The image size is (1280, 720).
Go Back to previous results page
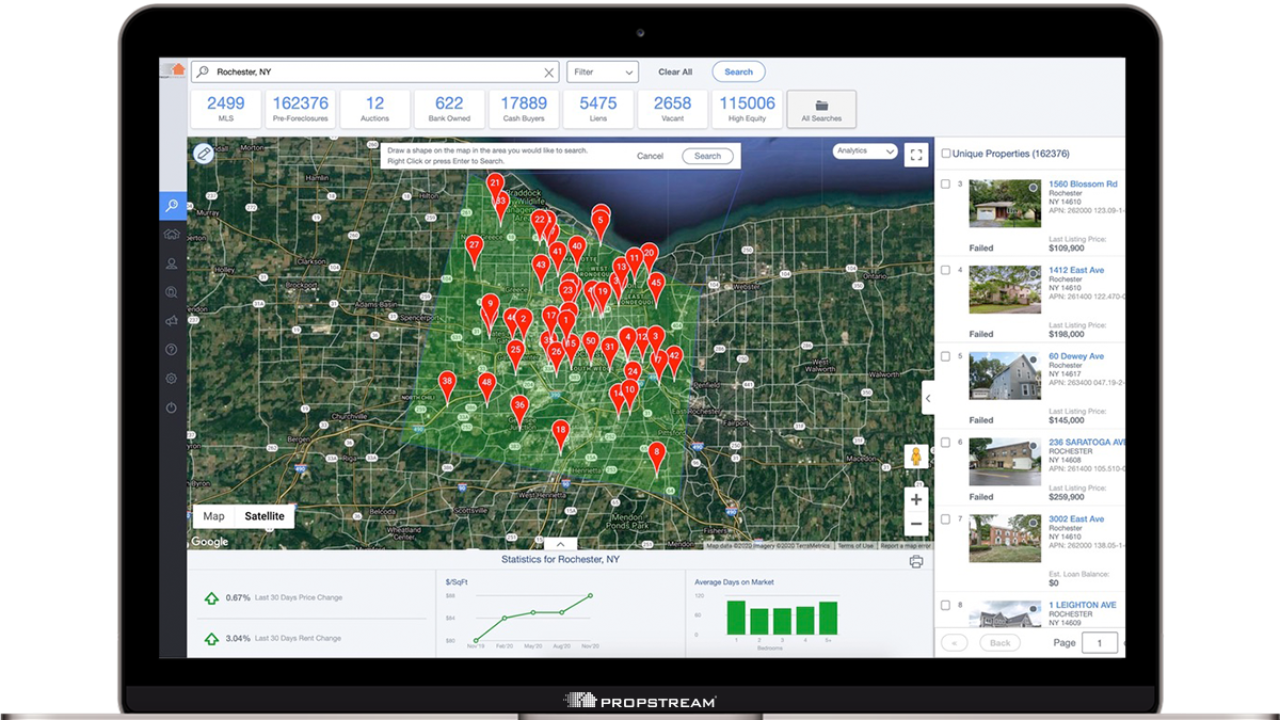coord(1000,643)
